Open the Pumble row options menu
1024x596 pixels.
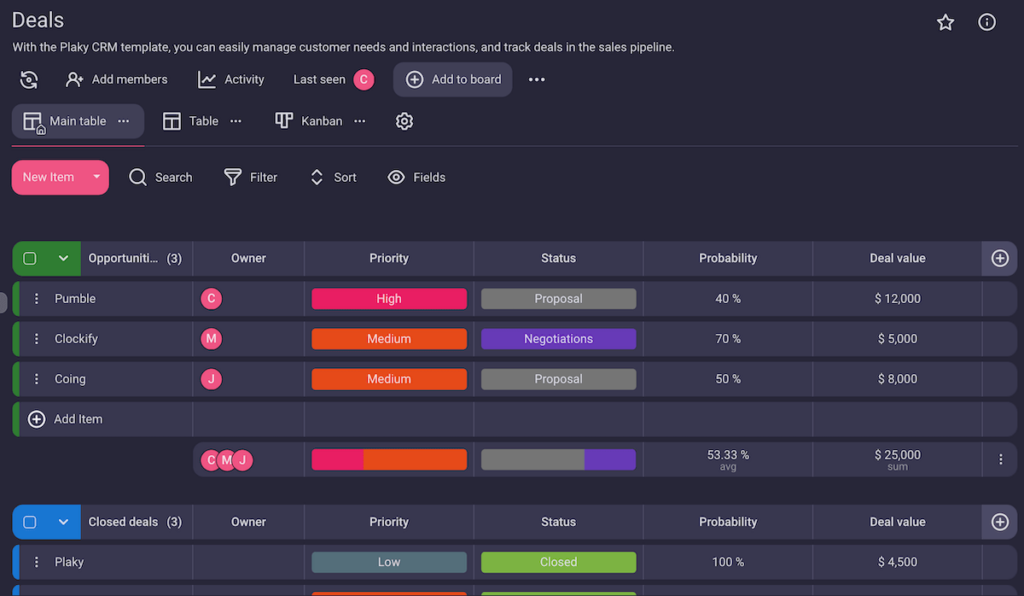37,298
